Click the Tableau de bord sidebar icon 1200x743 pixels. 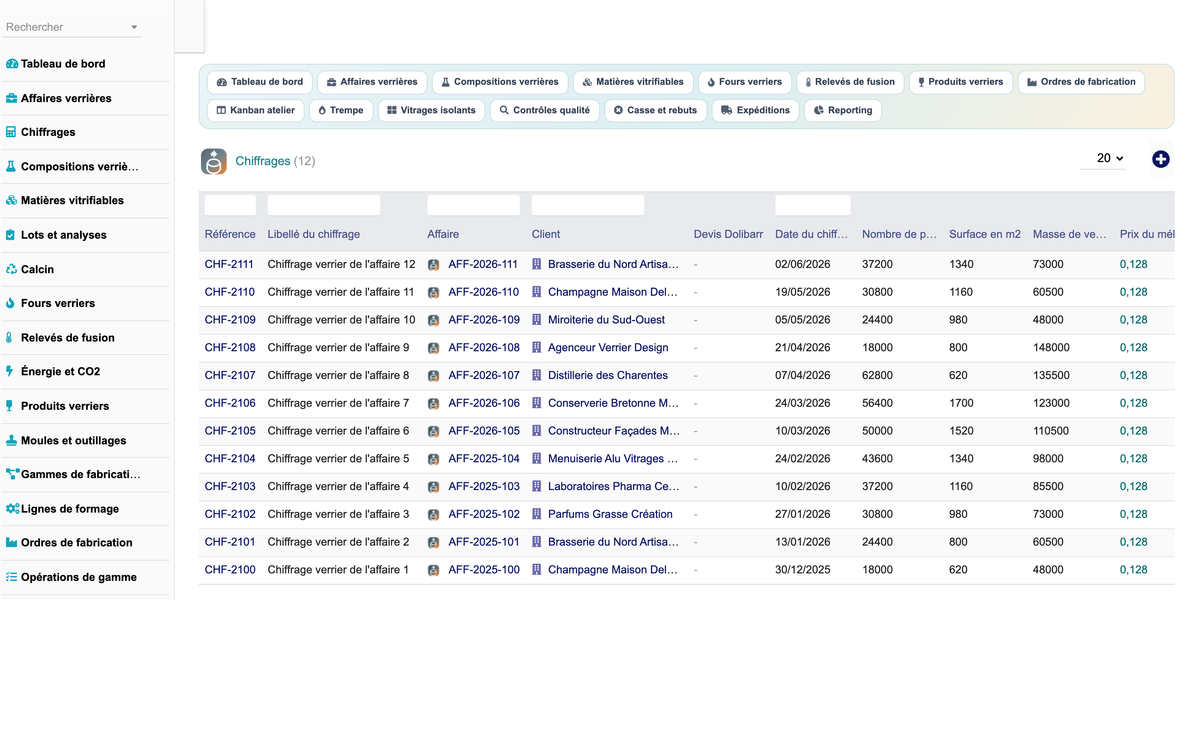(x=12, y=64)
